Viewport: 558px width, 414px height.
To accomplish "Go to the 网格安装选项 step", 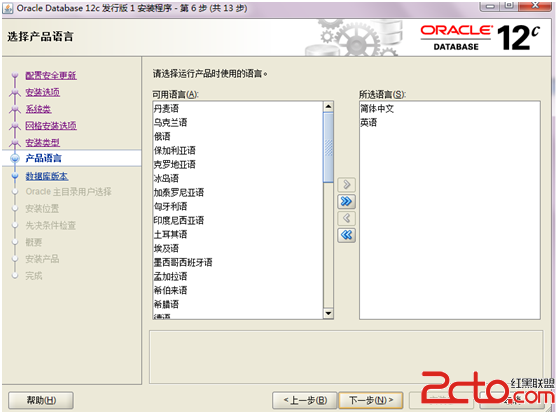I will [51, 126].
